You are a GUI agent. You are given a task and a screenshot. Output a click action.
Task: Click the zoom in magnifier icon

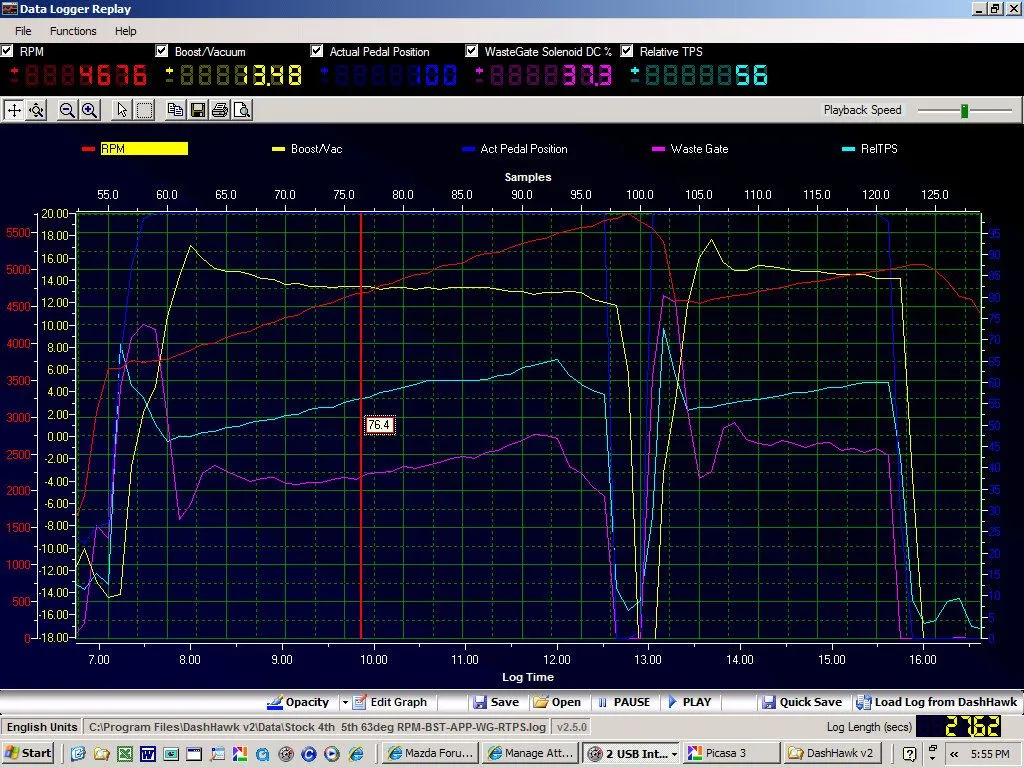click(x=89, y=110)
